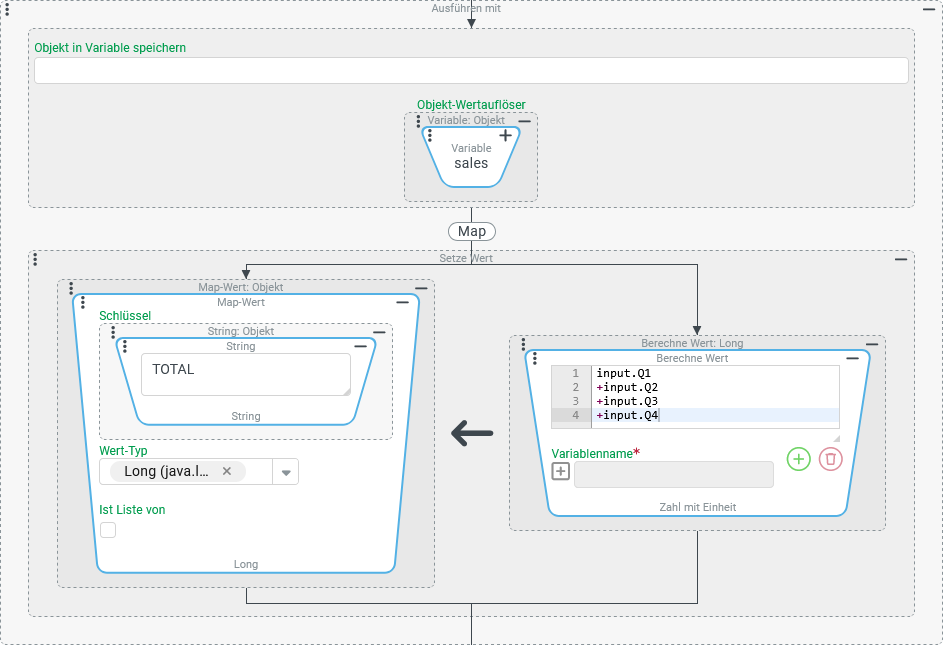The height and width of the screenshot is (645, 943).
Task: Open the Wert-Typ dropdown arrow
Action: point(286,472)
